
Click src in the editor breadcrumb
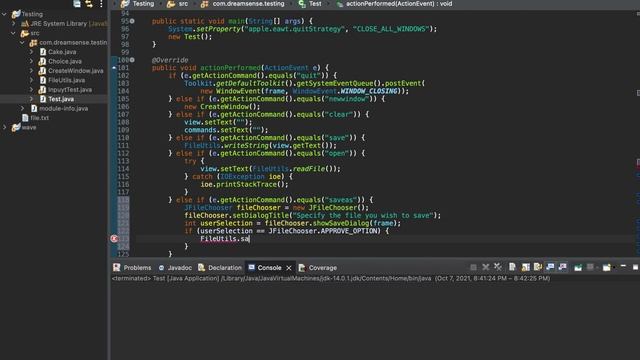pos(178,4)
